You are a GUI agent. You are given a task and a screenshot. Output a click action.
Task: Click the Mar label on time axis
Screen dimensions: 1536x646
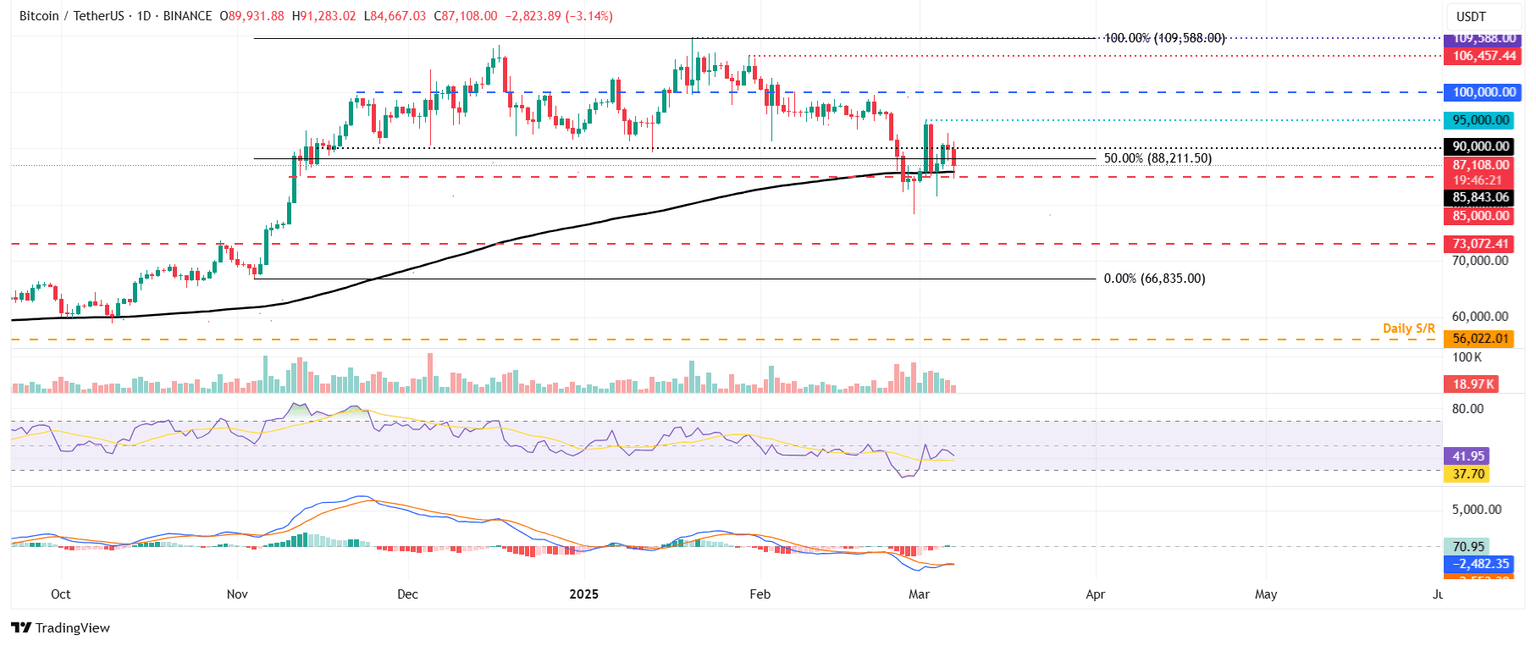click(918, 593)
